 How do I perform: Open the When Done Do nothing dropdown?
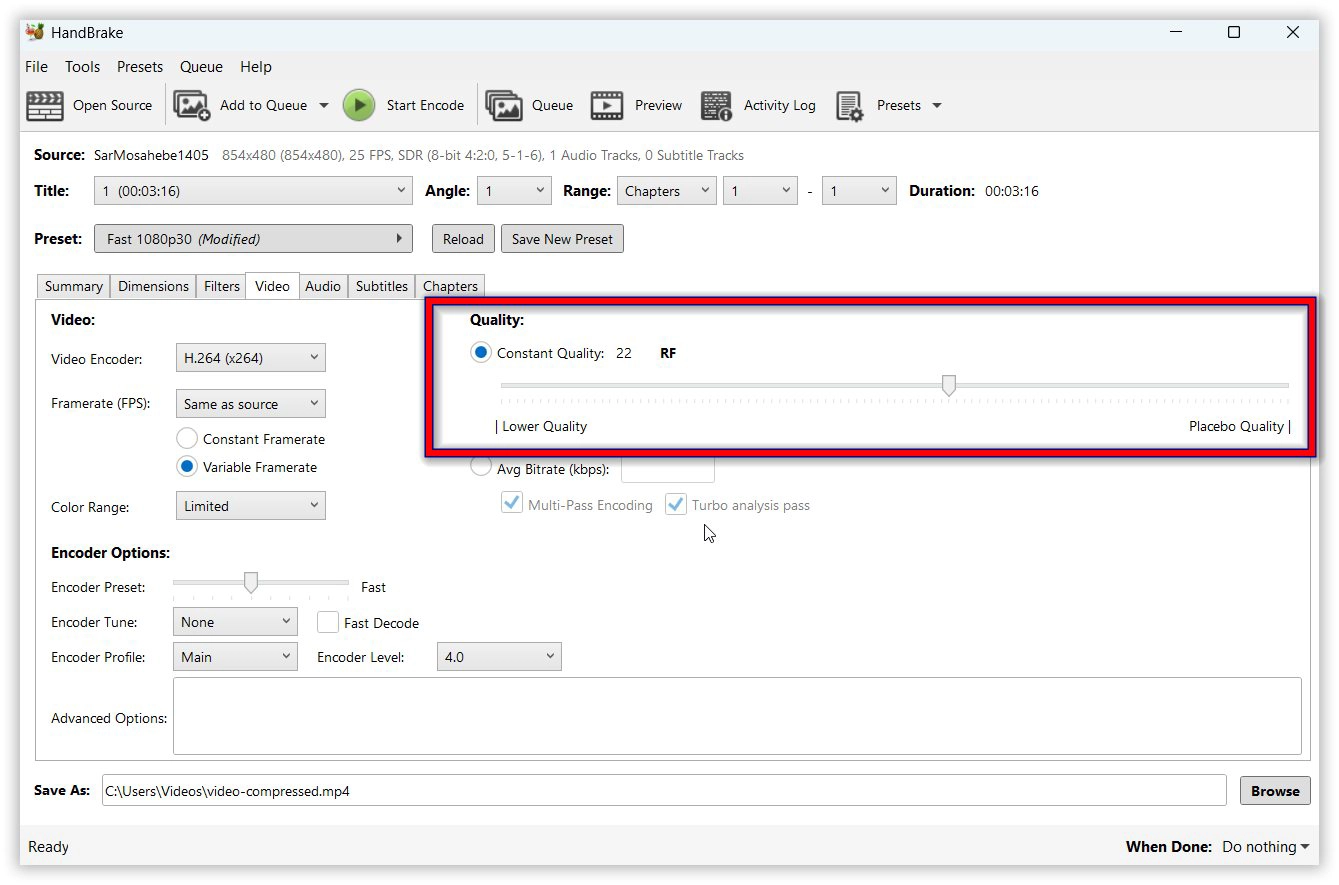pos(1265,847)
